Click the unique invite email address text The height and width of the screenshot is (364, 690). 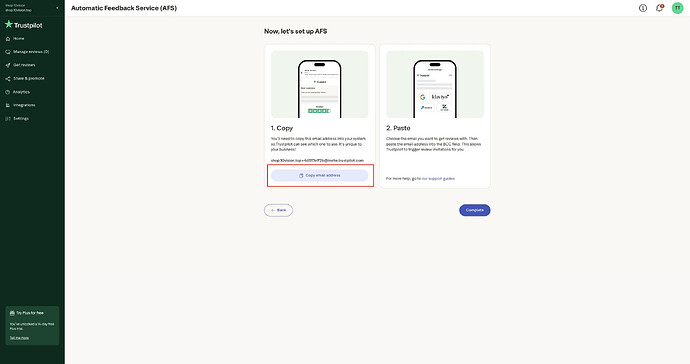point(317,161)
